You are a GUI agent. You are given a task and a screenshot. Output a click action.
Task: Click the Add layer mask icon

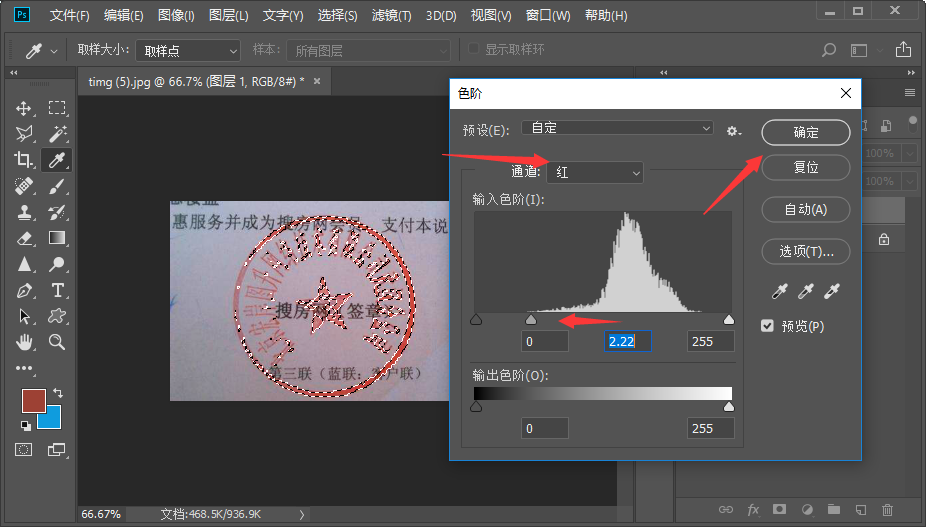click(x=780, y=509)
